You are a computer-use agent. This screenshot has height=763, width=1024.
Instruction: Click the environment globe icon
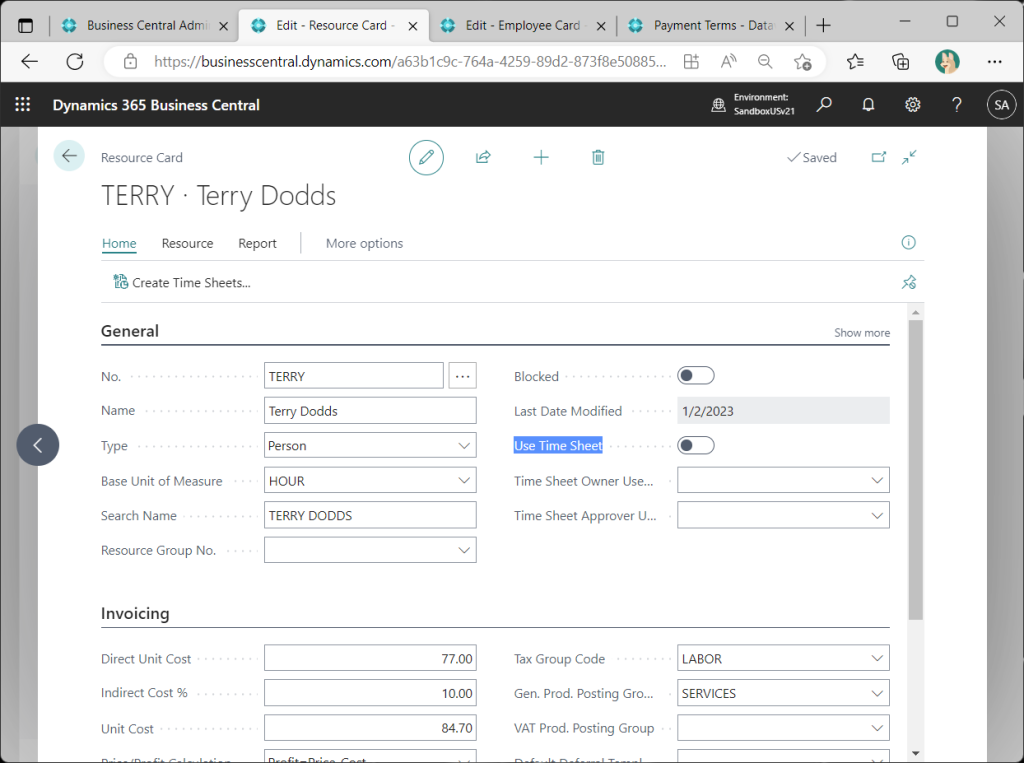click(718, 105)
